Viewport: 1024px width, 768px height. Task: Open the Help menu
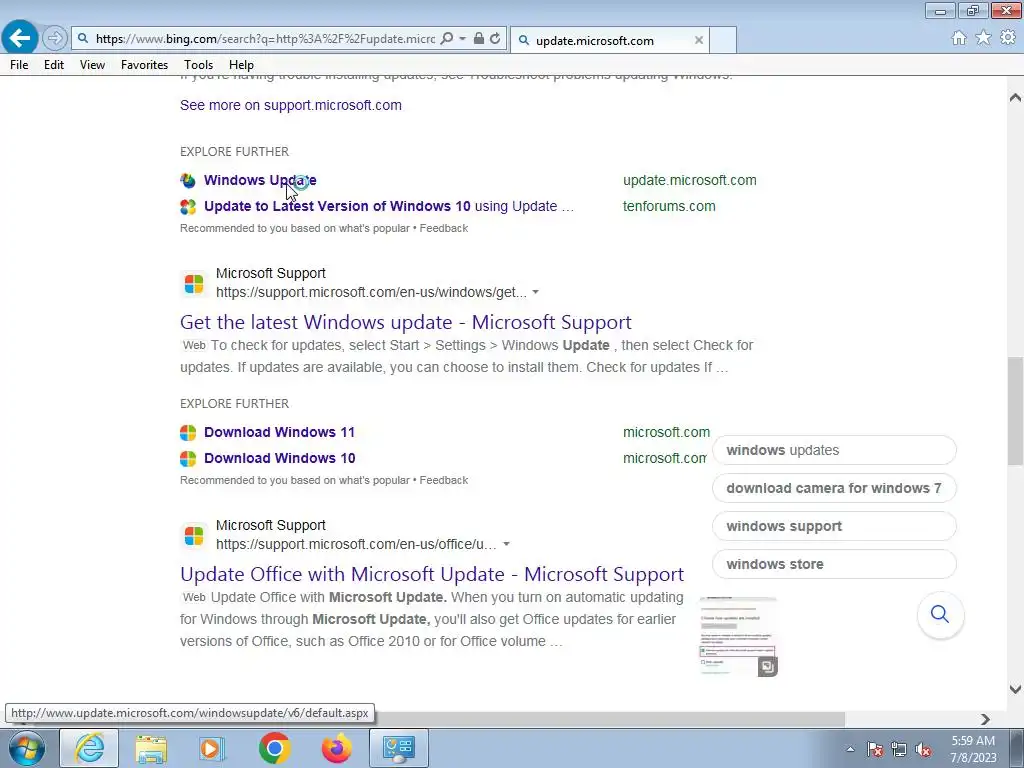point(241,65)
